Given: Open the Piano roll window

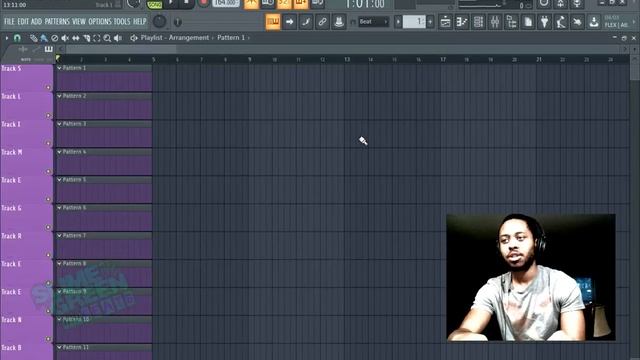Looking at the screenshot, I should coord(462,22).
